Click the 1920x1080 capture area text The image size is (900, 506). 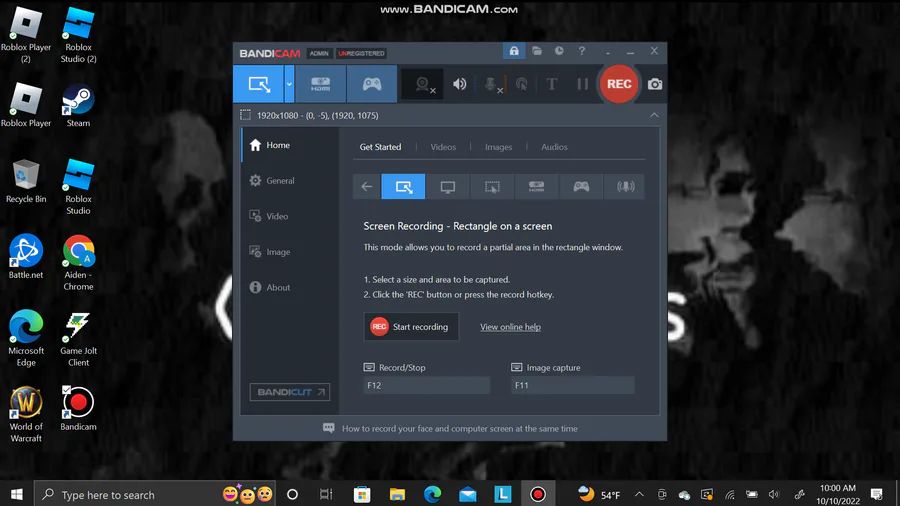pyautogui.click(x=317, y=115)
